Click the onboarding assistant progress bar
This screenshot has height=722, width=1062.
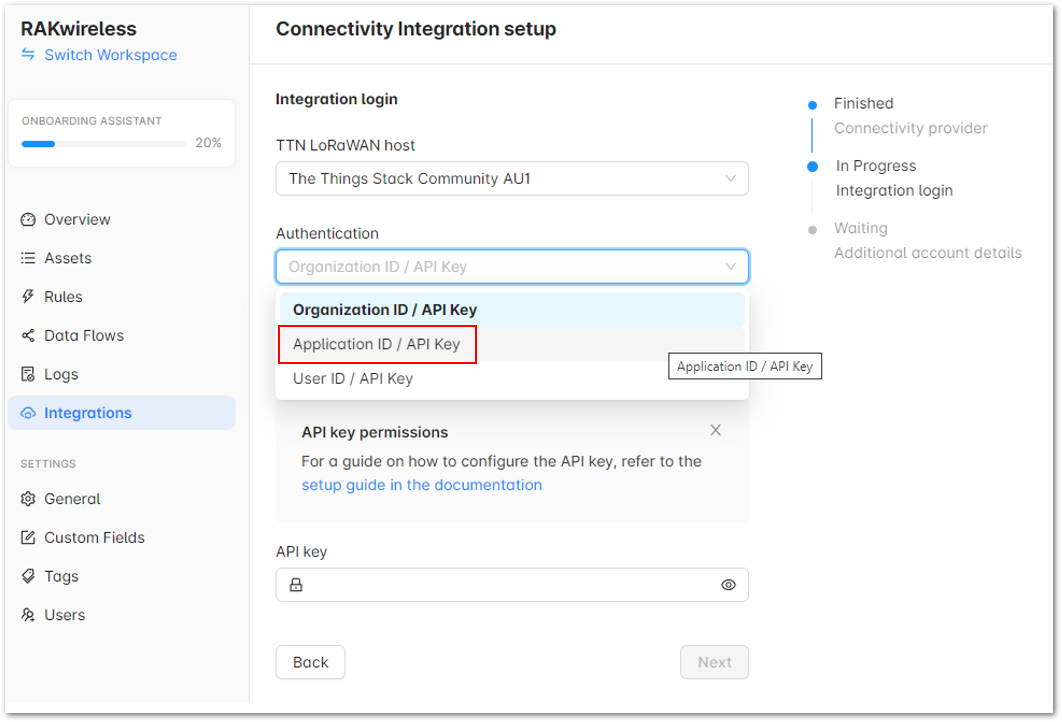click(104, 144)
